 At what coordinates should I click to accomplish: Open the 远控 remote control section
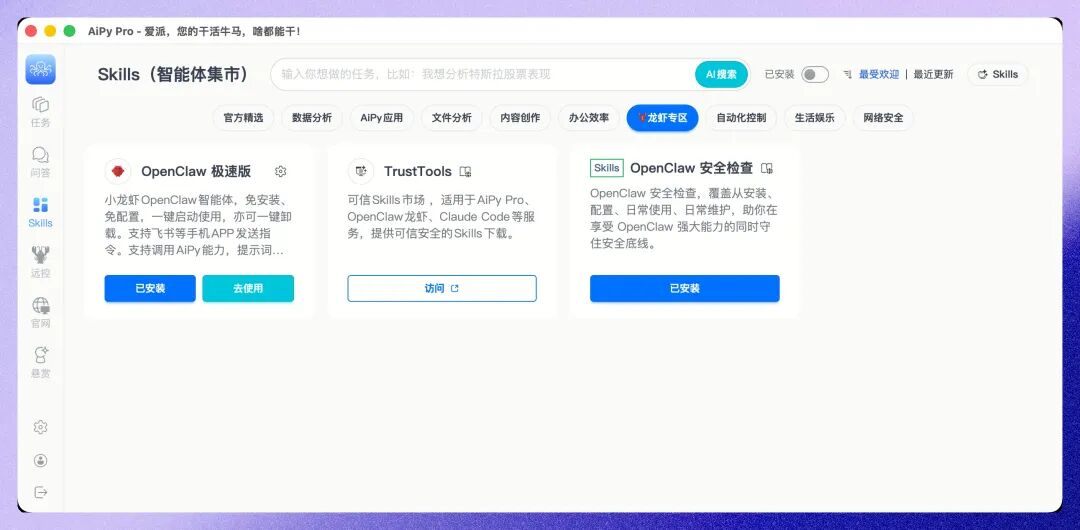pos(40,263)
